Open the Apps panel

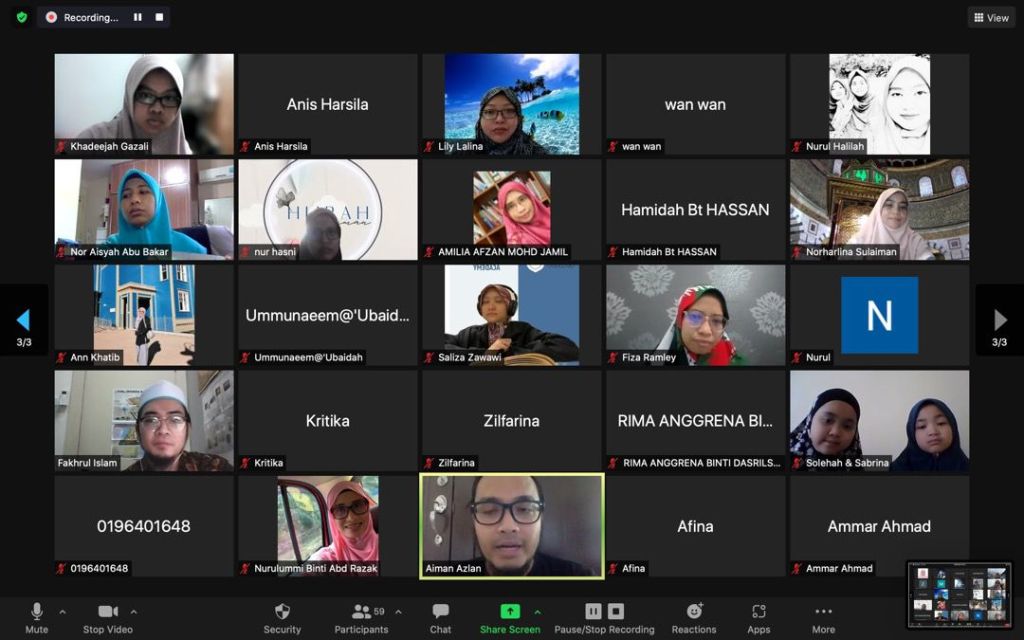point(759,612)
